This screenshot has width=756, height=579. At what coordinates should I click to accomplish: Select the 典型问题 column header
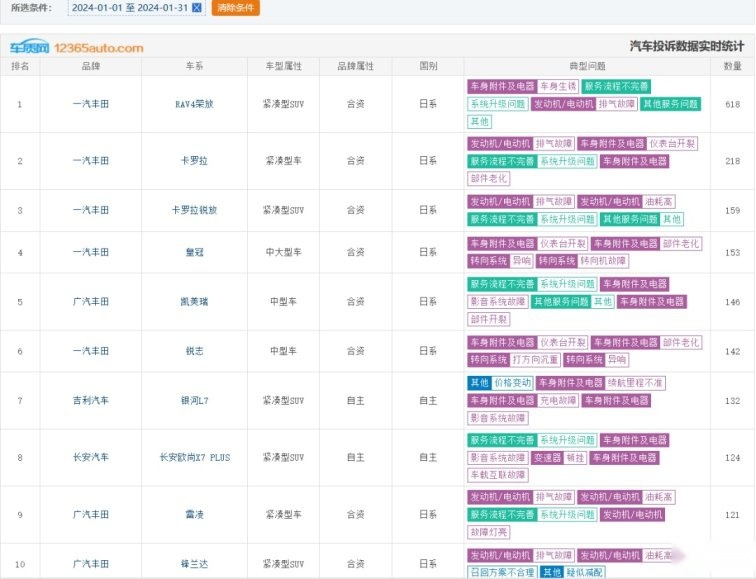[x=587, y=66]
